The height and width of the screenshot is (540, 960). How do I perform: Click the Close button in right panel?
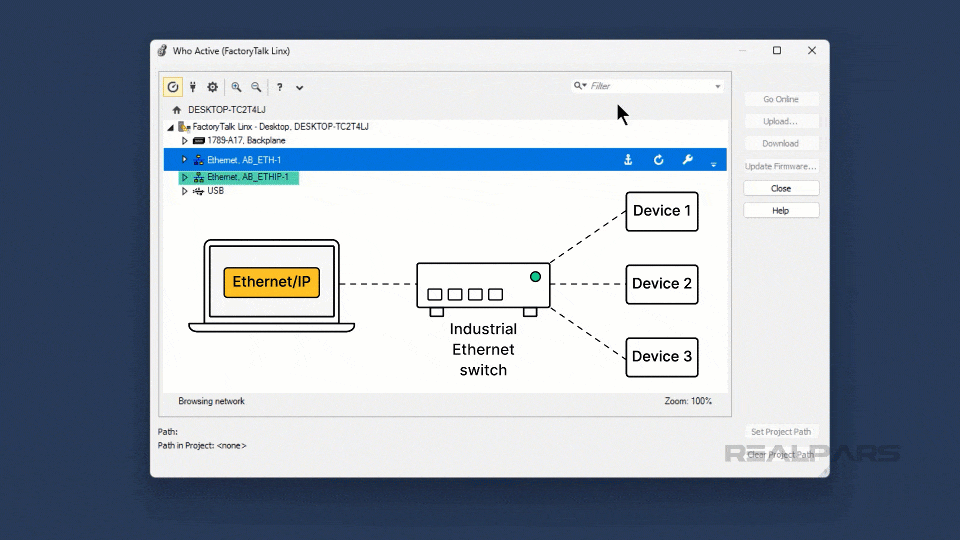[x=781, y=189]
